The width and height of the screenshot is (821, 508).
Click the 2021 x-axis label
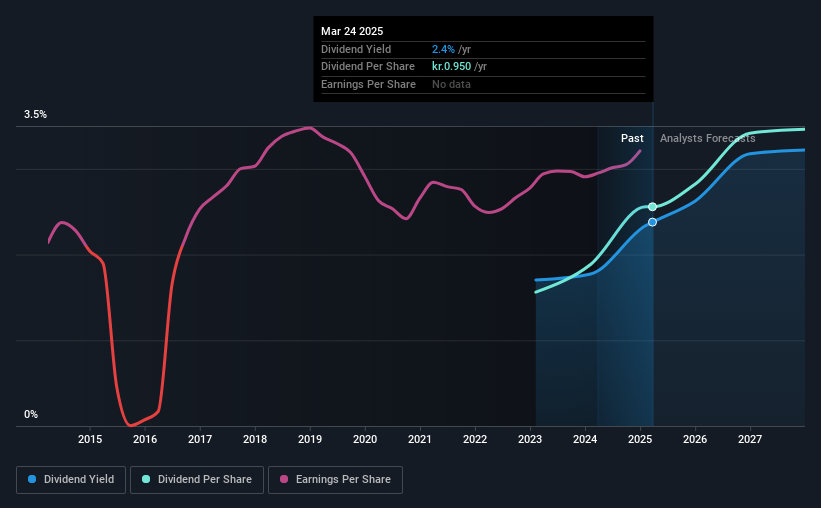(x=420, y=439)
